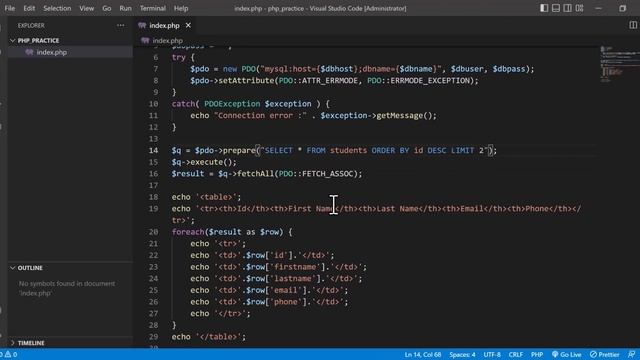The height and width of the screenshot is (360, 640).
Task: Toggle the bottom panel layout icon
Action: 556,8
